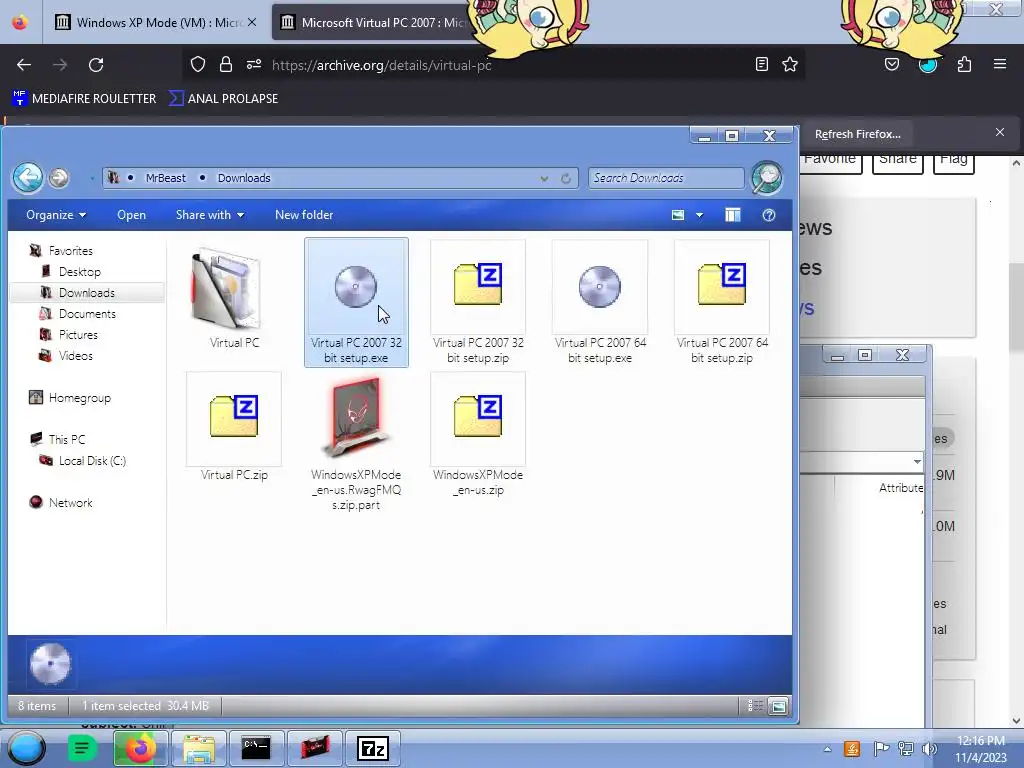Open the Organize menu
Image resolution: width=1024 pixels, height=768 pixels.
point(56,215)
